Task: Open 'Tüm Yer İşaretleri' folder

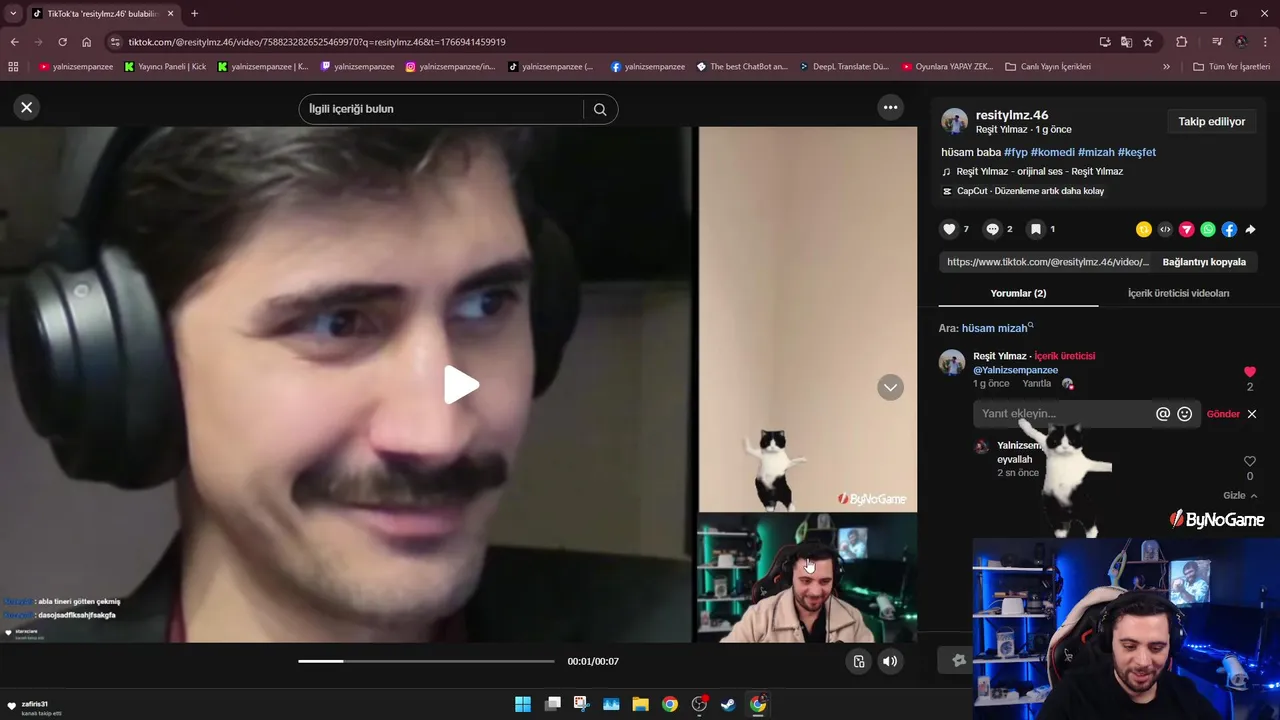Action: [1231, 67]
